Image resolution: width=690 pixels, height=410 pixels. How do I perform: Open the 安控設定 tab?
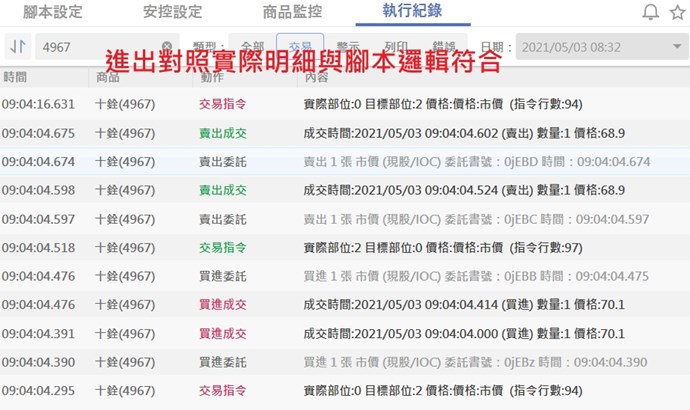[173, 12]
